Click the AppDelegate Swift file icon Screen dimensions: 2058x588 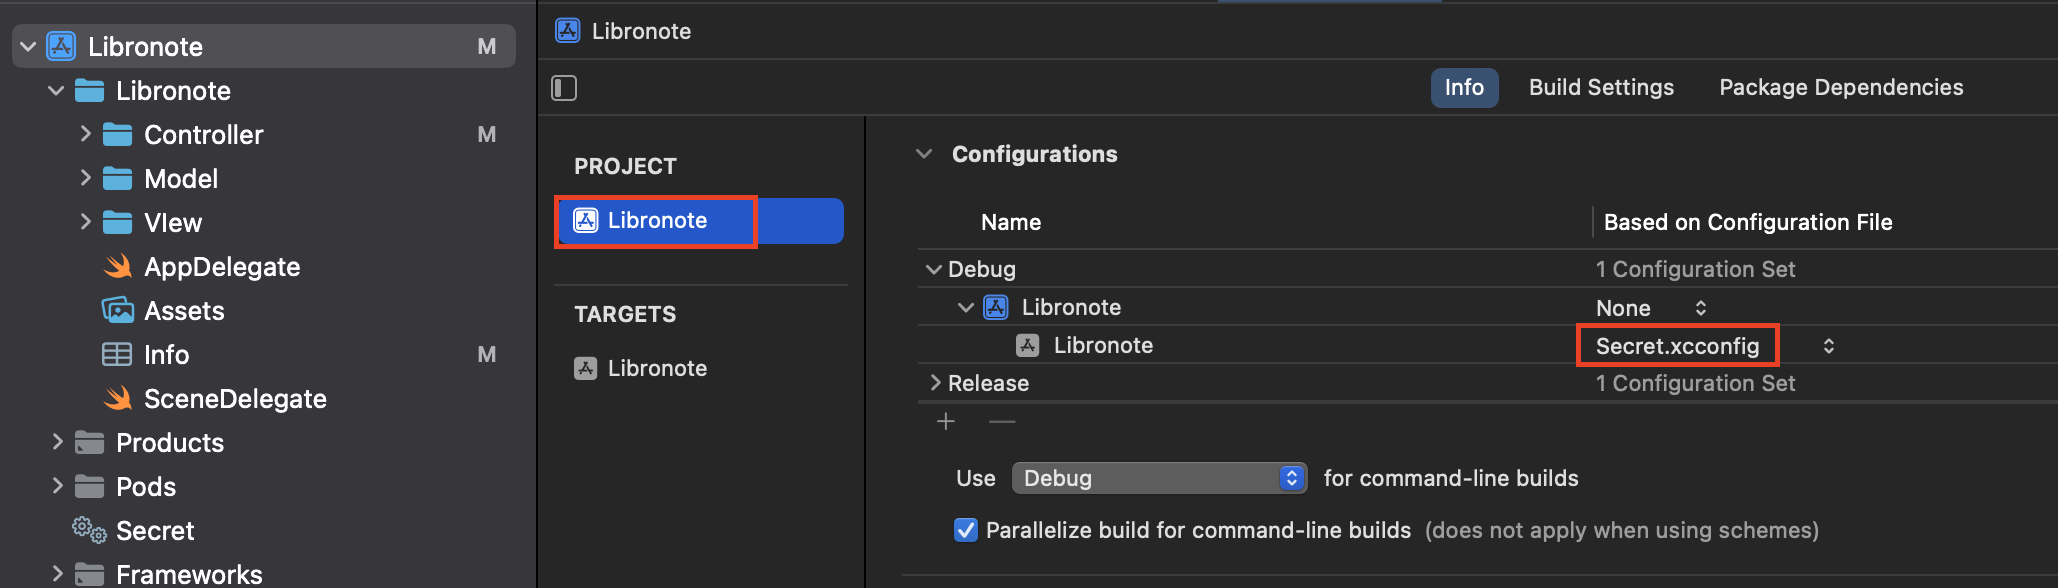tap(117, 267)
